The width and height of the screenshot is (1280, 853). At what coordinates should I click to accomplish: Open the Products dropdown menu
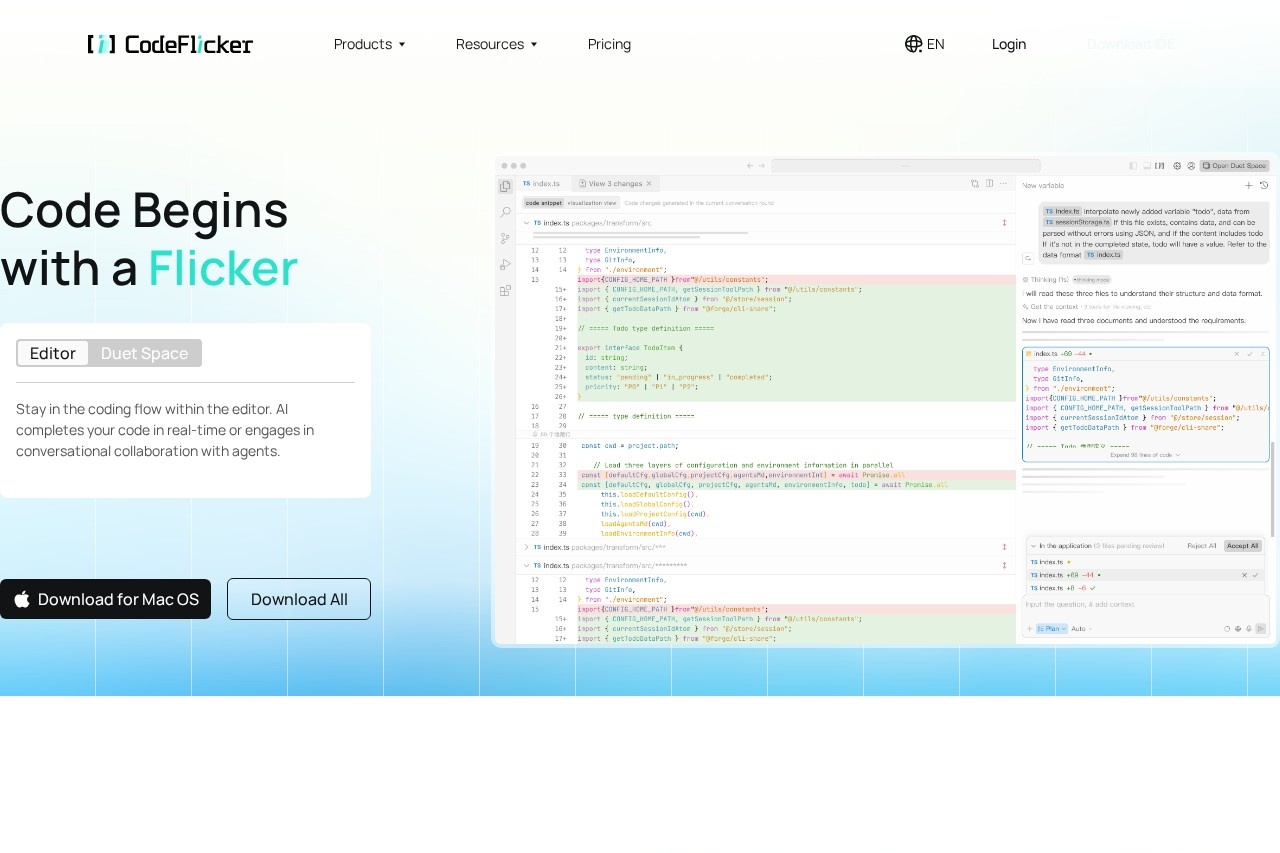point(370,44)
